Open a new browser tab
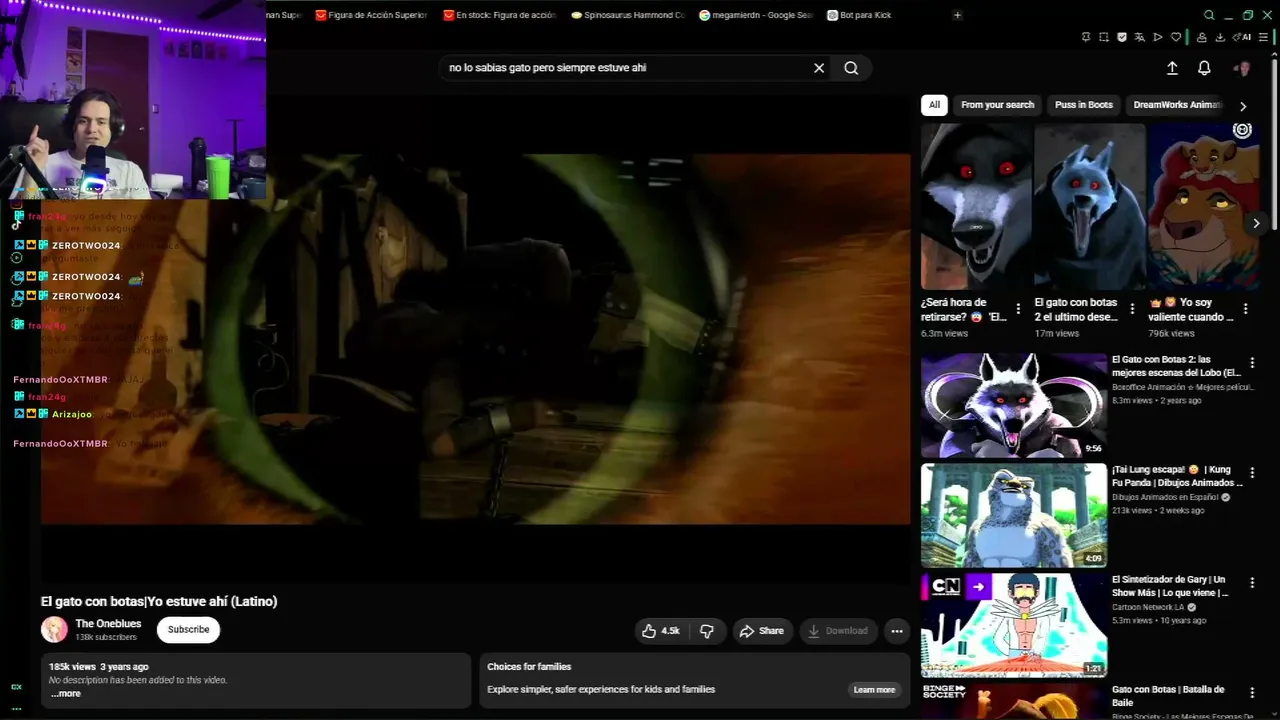This screenshot has height=720, width=1280. [957, 15]
